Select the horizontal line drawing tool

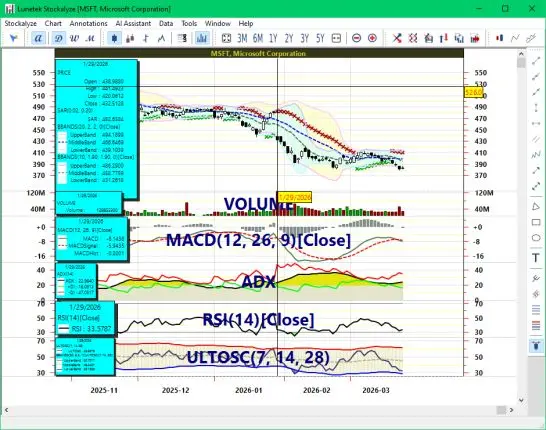536,123
